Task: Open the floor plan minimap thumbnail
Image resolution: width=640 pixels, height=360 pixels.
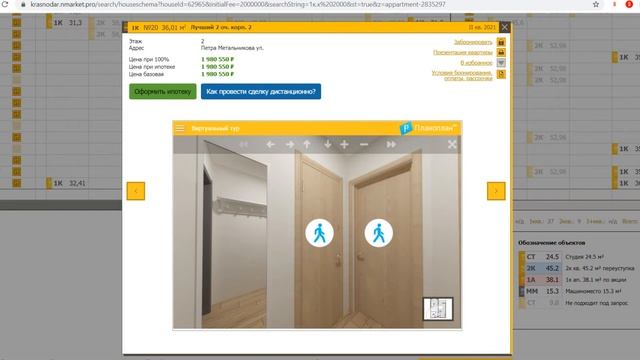Action: click(x=438, y=309)
